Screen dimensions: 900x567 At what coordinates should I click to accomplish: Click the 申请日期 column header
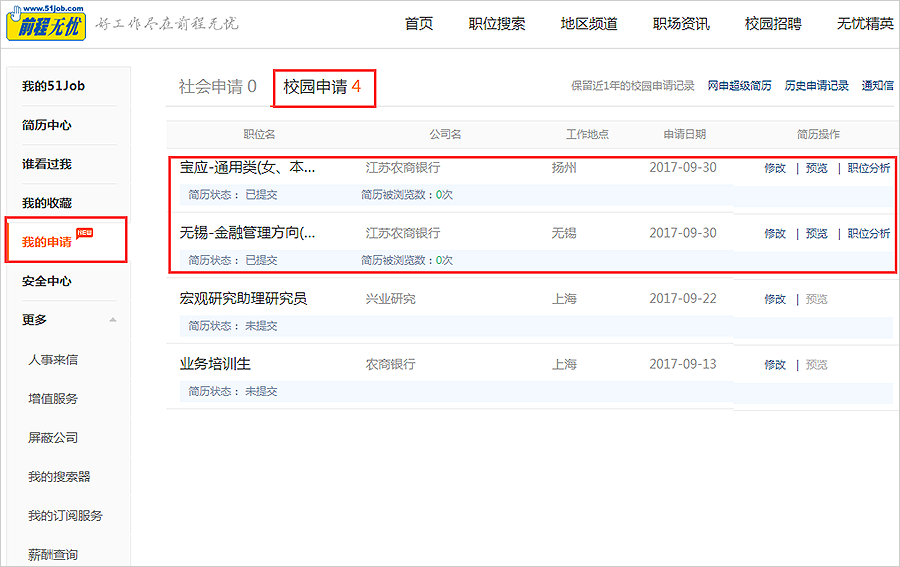pyautogui.click(x=685, y=134)
